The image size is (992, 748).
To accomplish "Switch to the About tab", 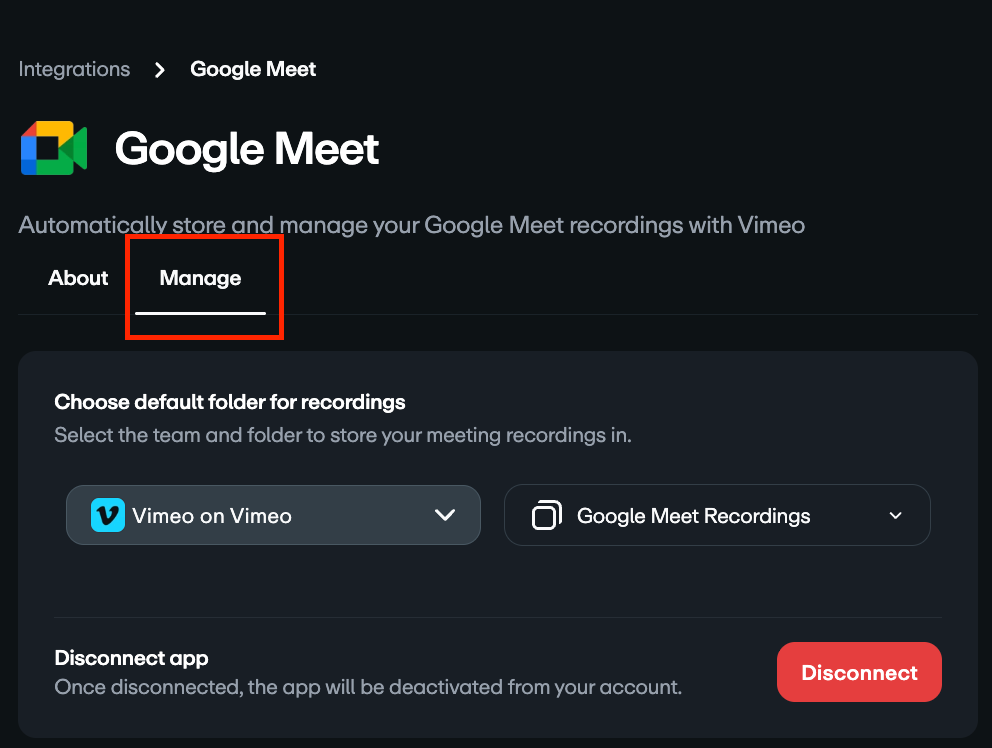I will pos(78,278).
